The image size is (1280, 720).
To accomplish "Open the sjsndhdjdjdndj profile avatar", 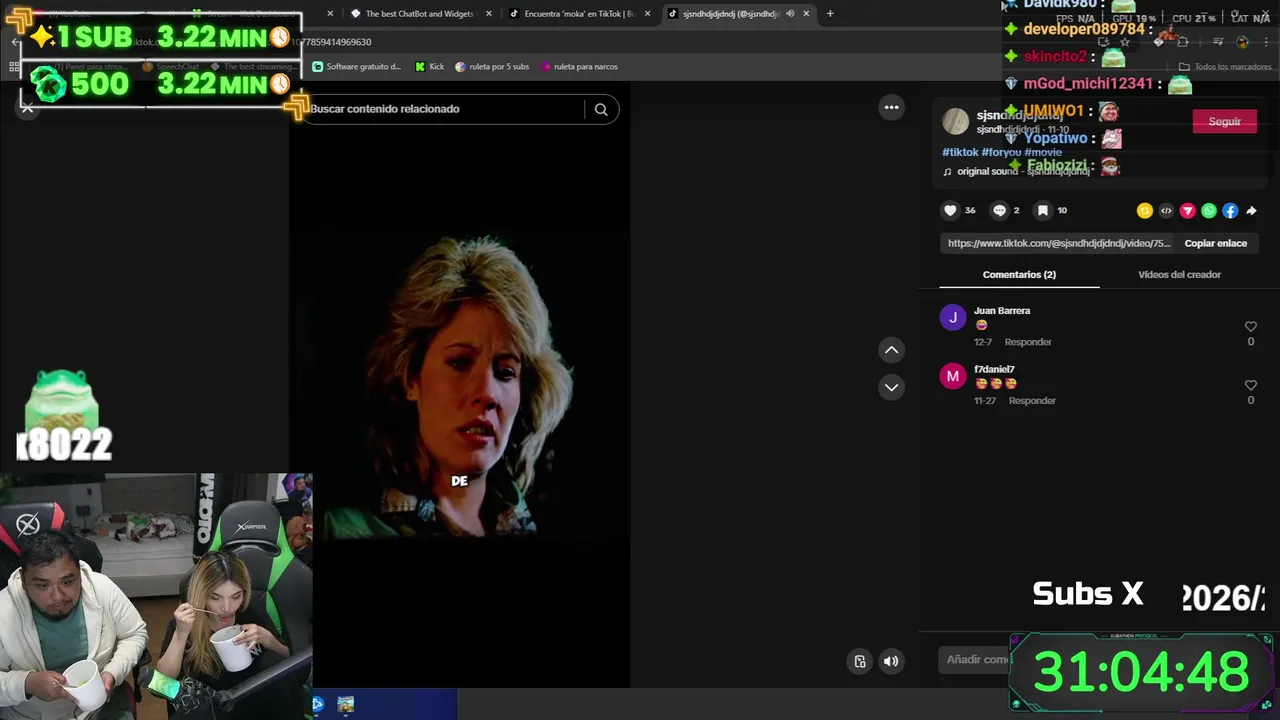I will coord(956,121).
